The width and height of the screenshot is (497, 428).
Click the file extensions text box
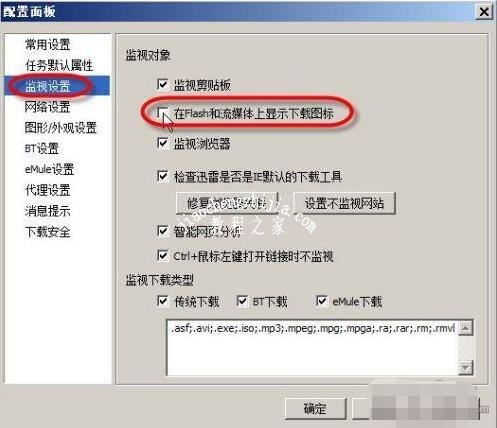[x=313, y=347]
